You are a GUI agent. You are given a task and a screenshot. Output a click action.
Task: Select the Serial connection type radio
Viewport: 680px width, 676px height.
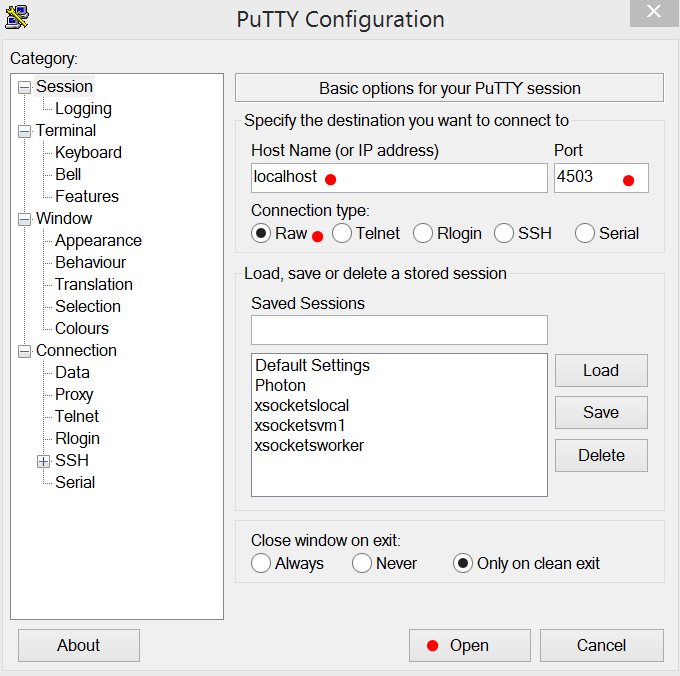585,233
